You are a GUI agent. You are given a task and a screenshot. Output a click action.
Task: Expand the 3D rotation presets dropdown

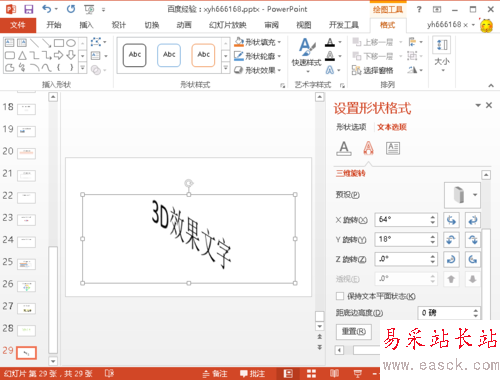tap(475, 195)
